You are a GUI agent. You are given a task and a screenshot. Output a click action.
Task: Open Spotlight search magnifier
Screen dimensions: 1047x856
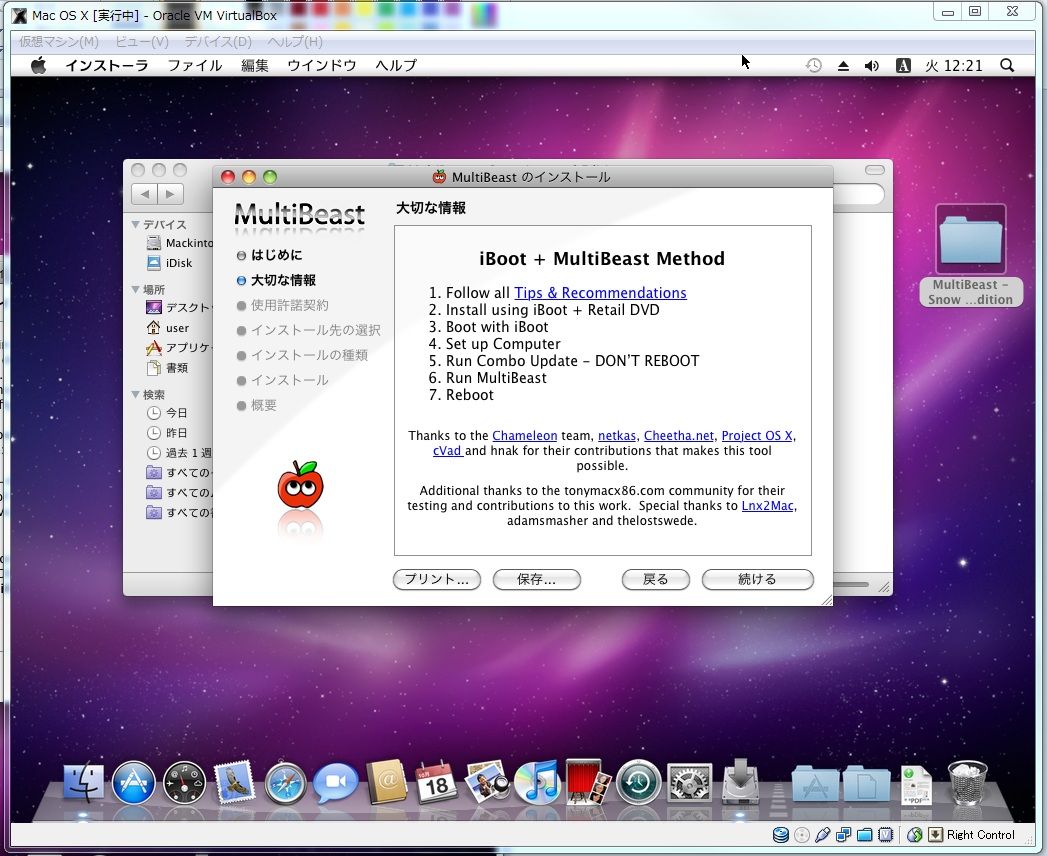tap(1007, 65)
